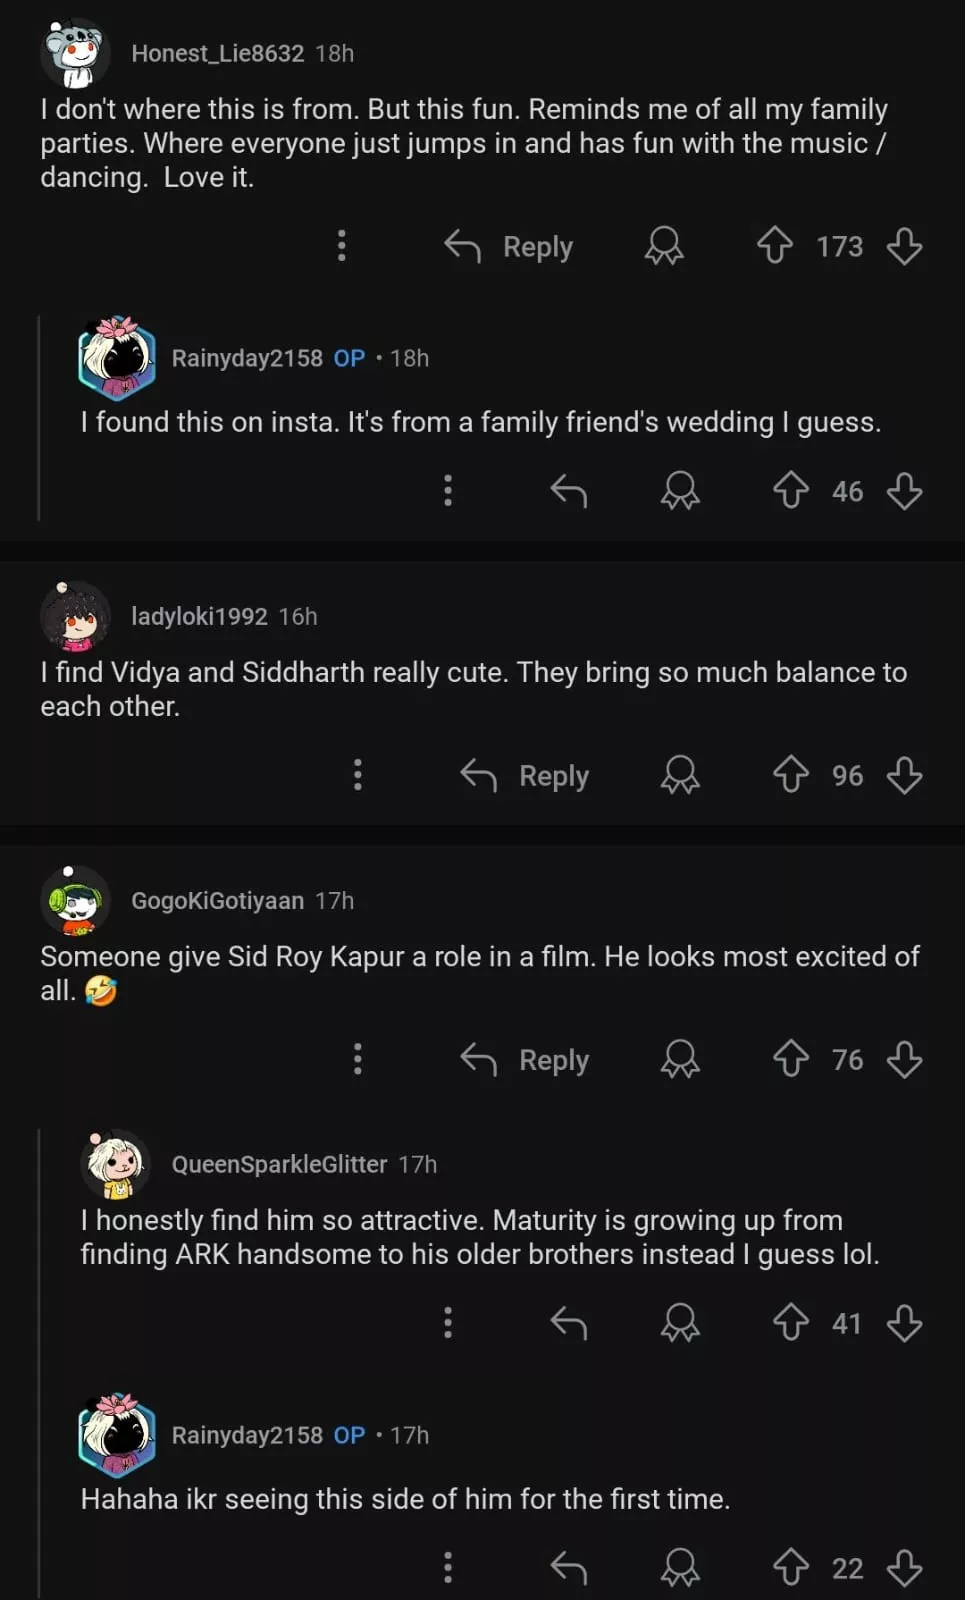965x1600 pixels.
Task: Award ladyloki1992's comment
Action: tap(680, 775)
